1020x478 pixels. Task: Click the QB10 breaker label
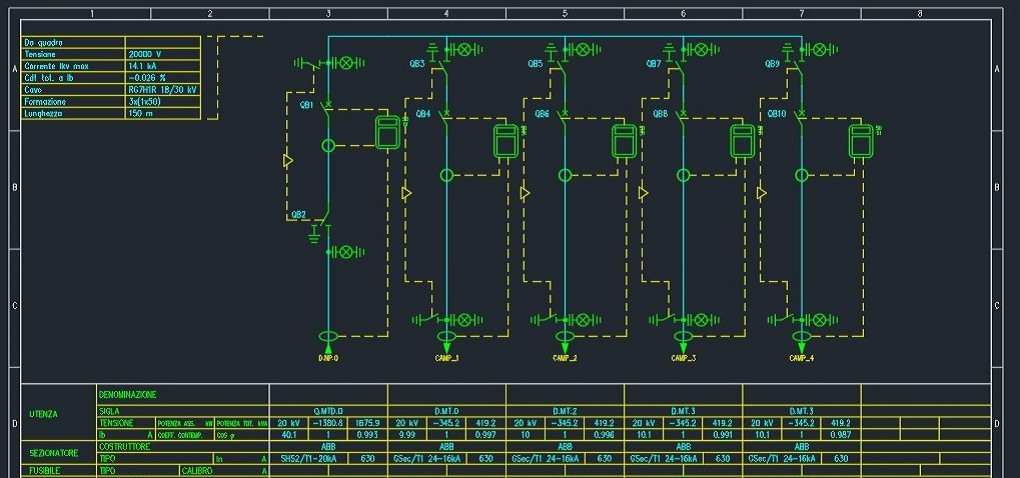(x=777, y=114)
